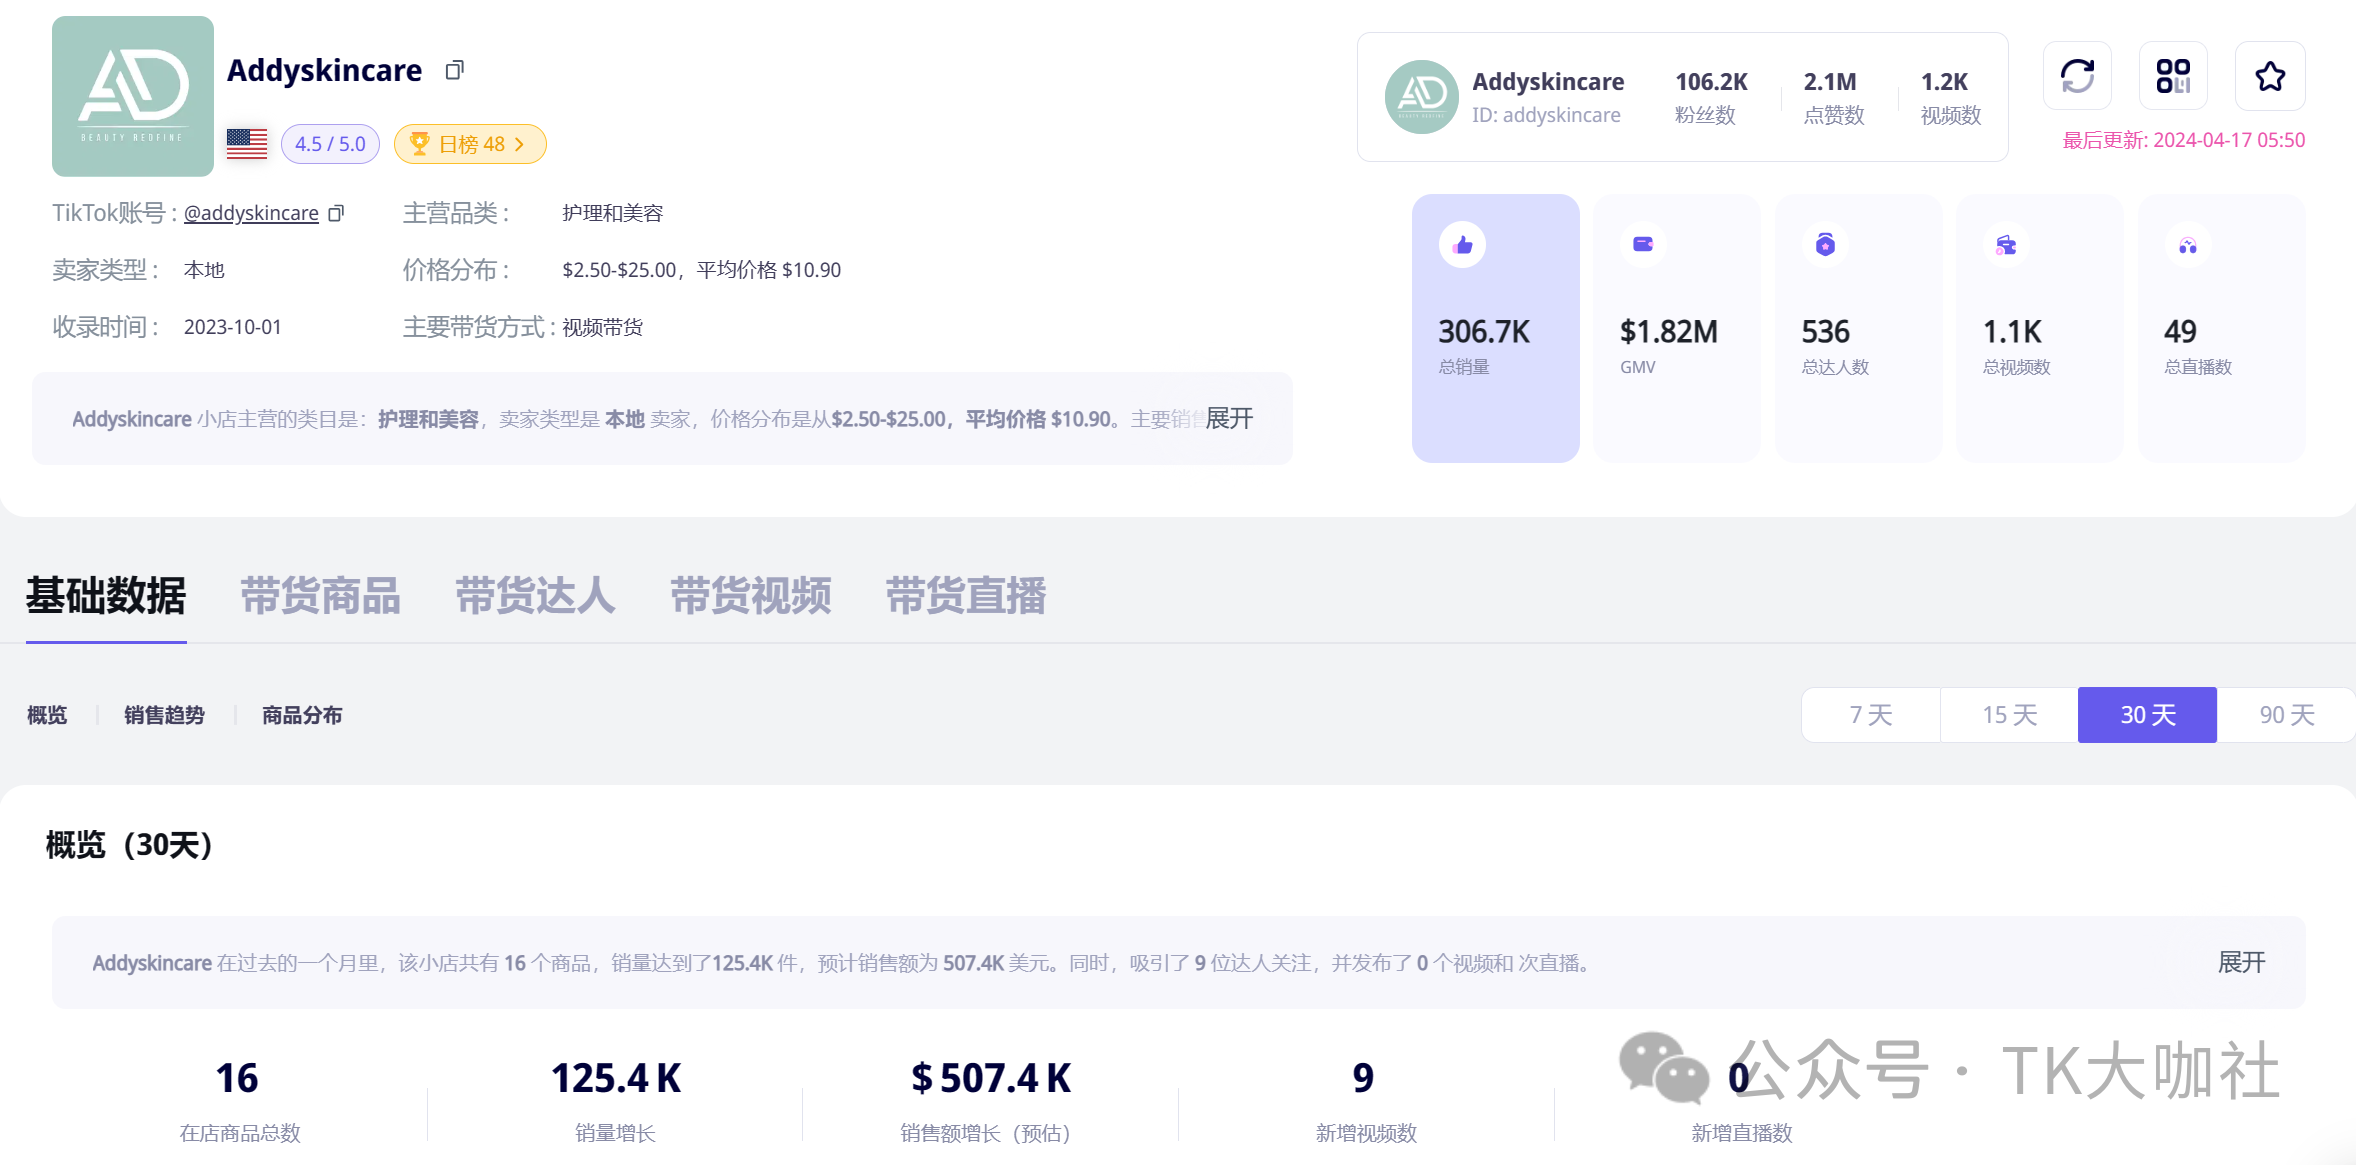Click the thumbs-up total sales card

[x=1495, y=327]
